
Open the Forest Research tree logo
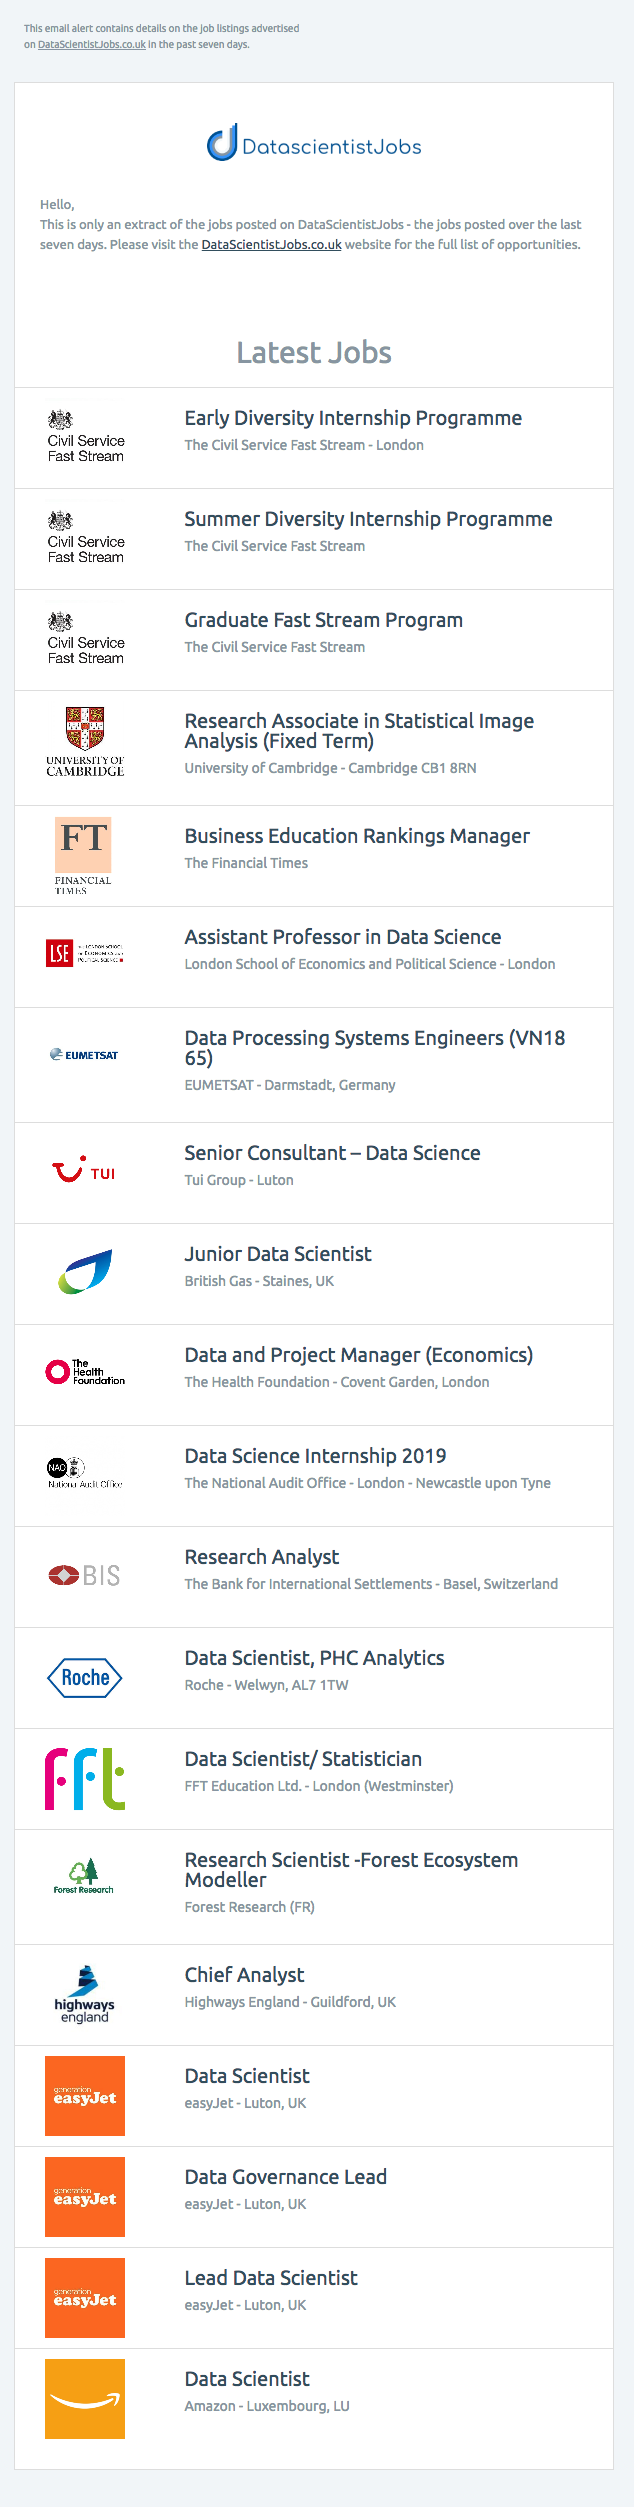[84, 1876]
